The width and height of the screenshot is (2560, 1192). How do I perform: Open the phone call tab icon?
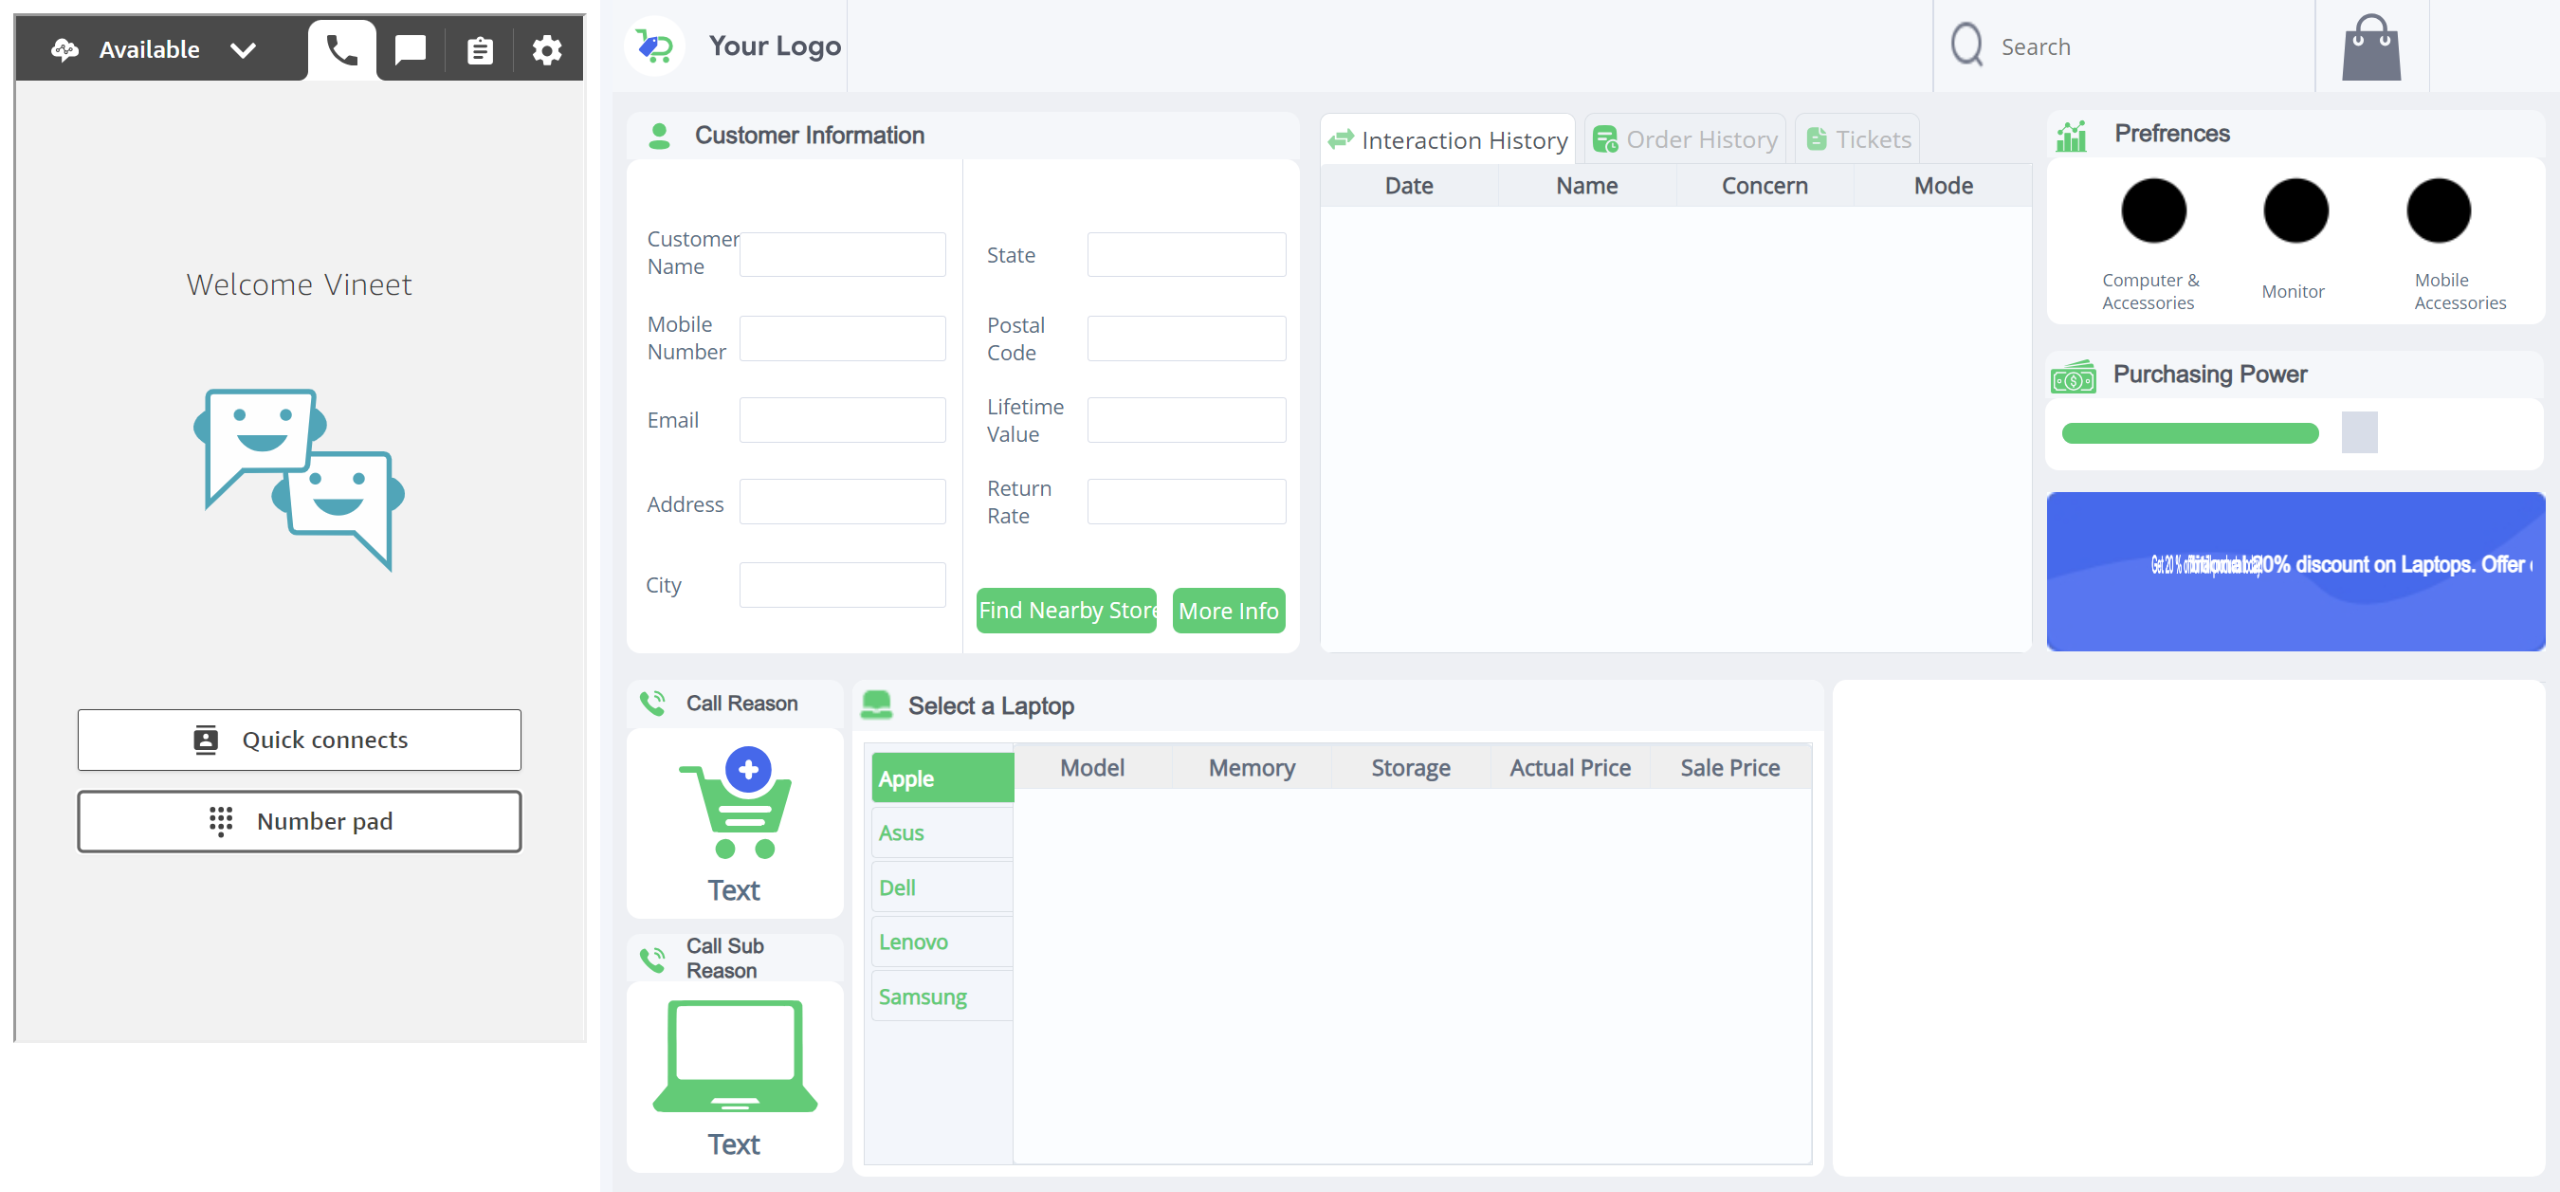342,49
